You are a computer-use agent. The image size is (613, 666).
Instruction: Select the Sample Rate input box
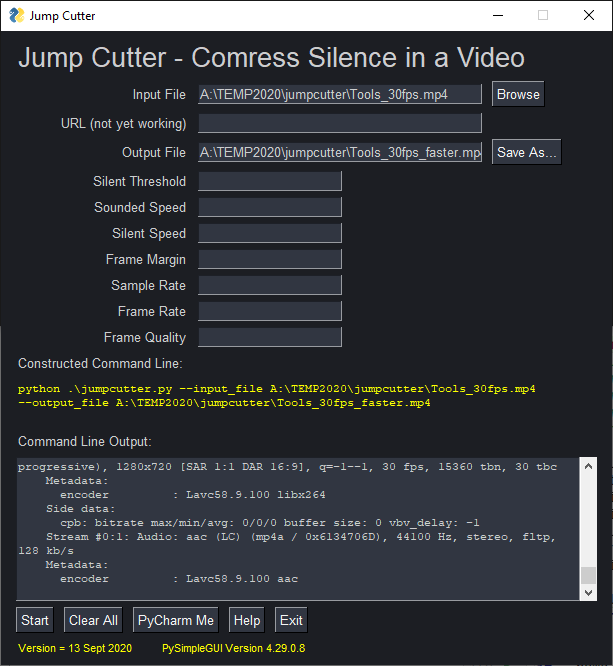270,286
